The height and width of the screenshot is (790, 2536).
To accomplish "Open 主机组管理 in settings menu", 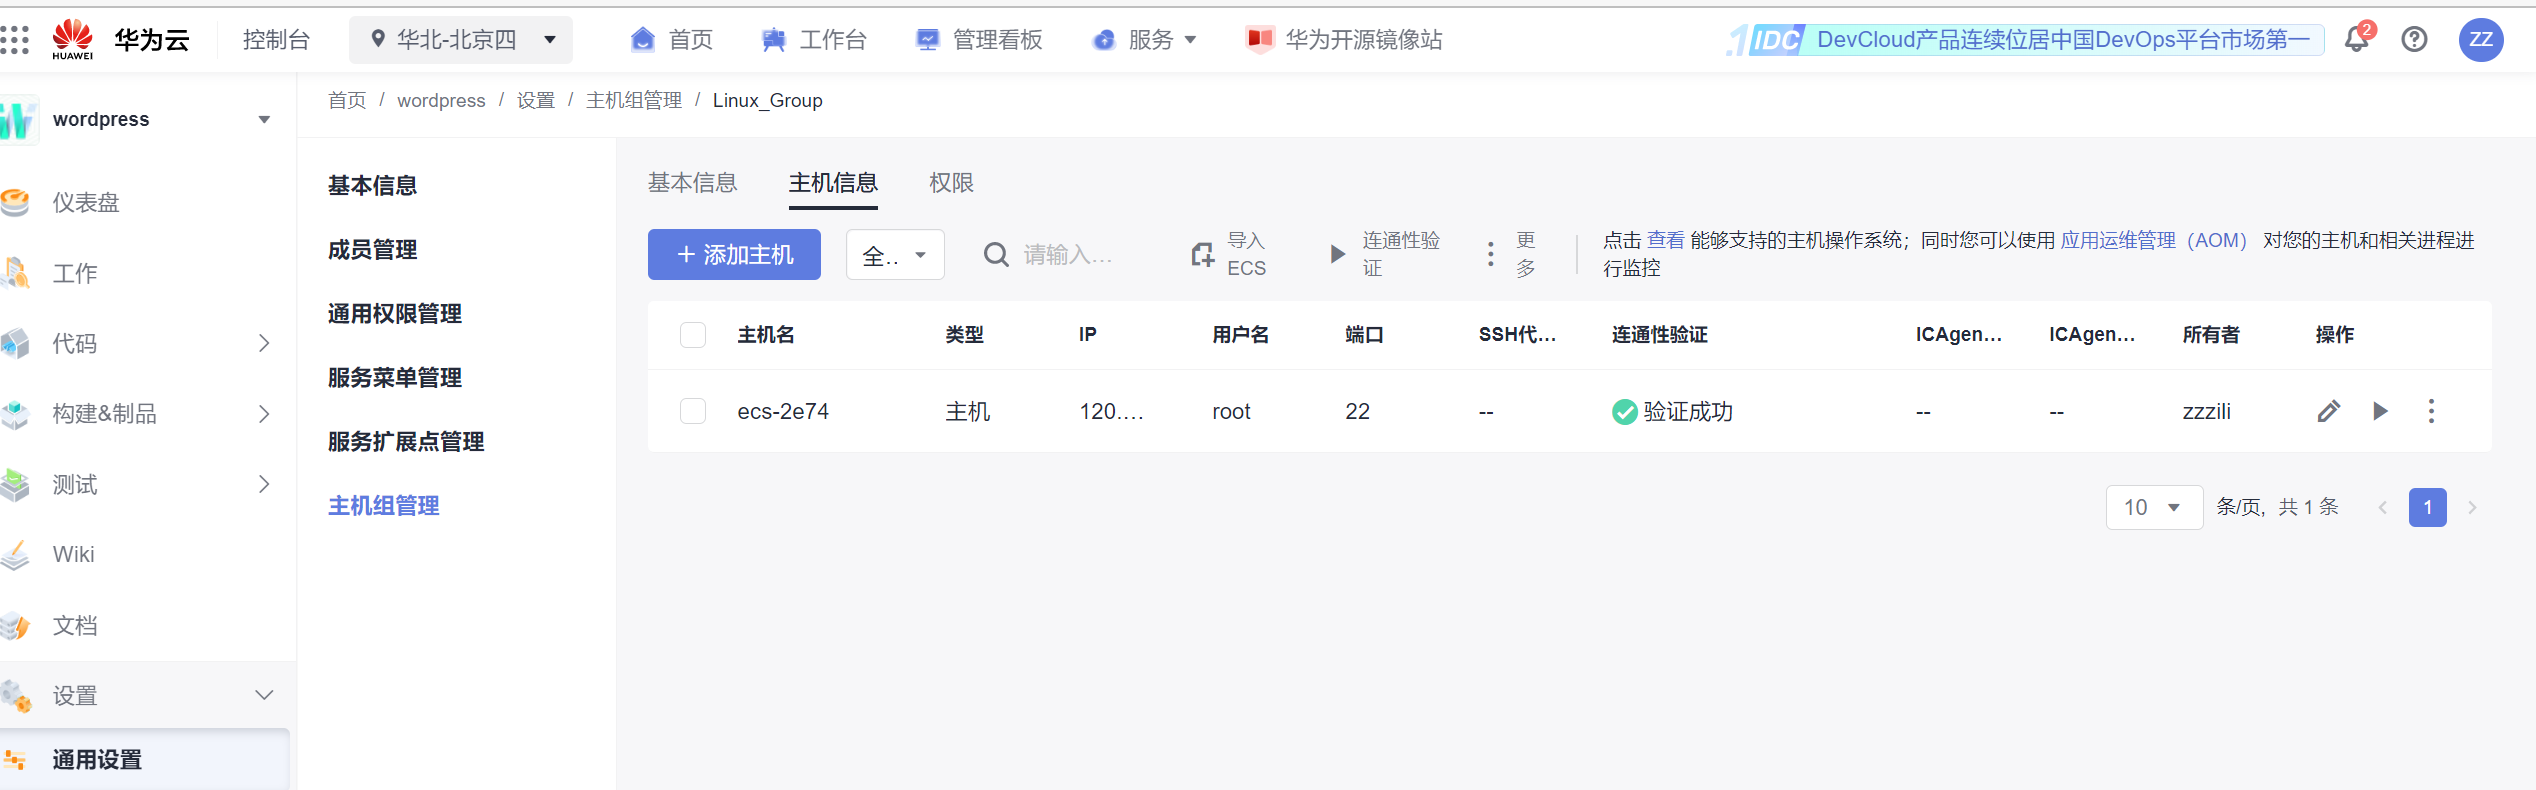I will tap(384, 506).
